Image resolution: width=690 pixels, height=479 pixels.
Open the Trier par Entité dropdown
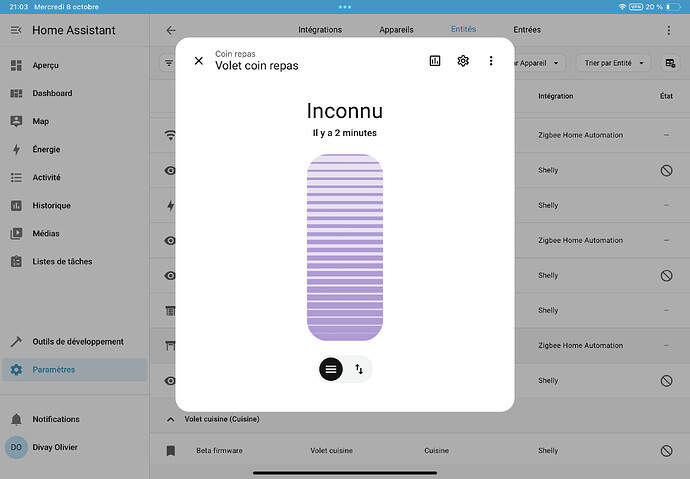(x=613, y=63)
